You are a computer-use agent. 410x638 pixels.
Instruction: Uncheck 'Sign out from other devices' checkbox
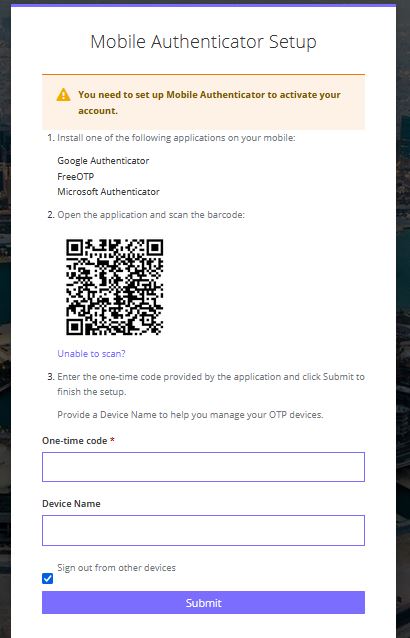point(48,578)
